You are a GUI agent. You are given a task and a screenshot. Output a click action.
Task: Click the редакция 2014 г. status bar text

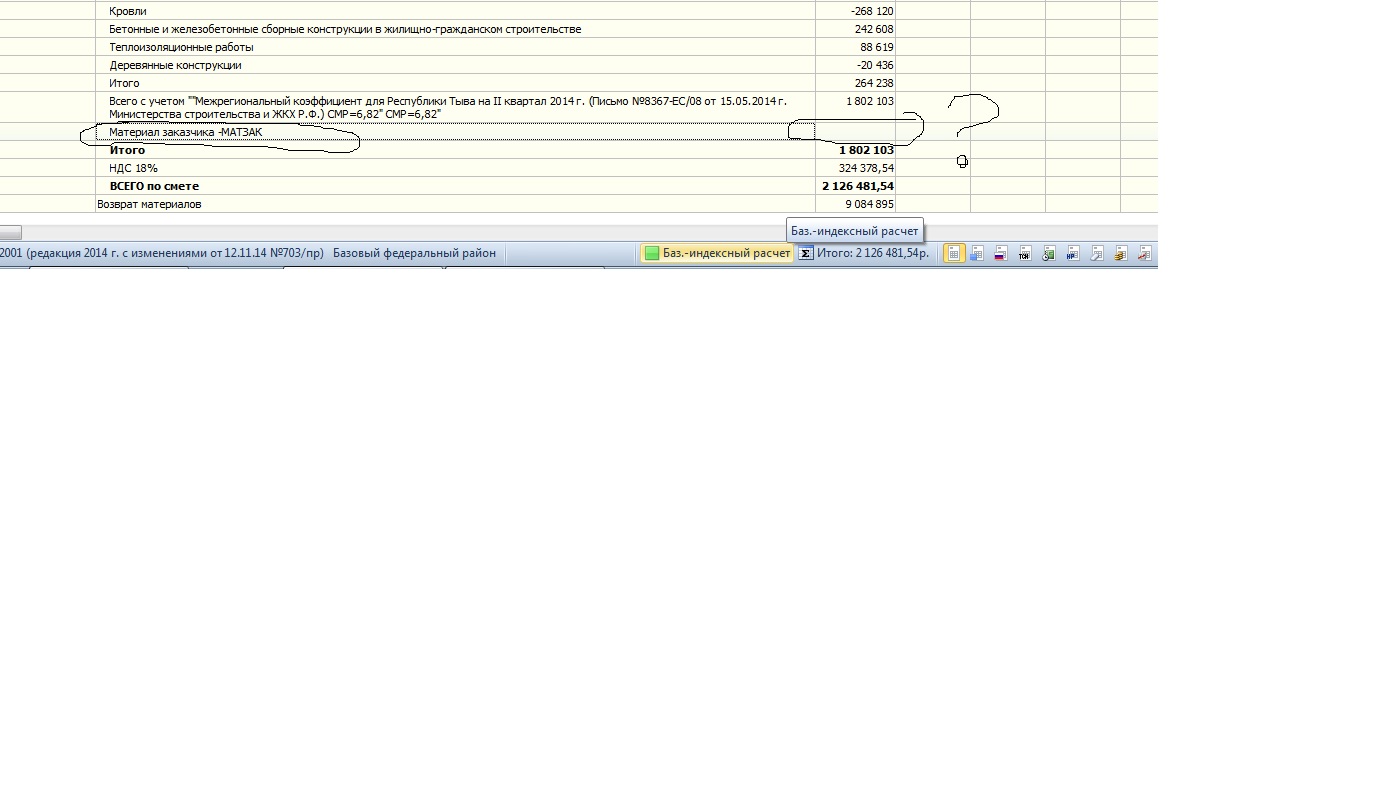[162, 253]
